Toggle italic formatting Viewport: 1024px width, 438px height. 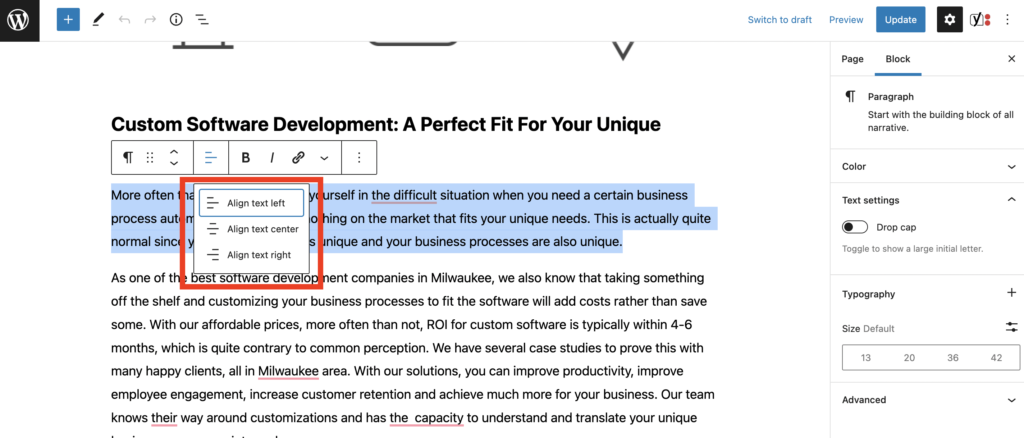pos(272,158)
